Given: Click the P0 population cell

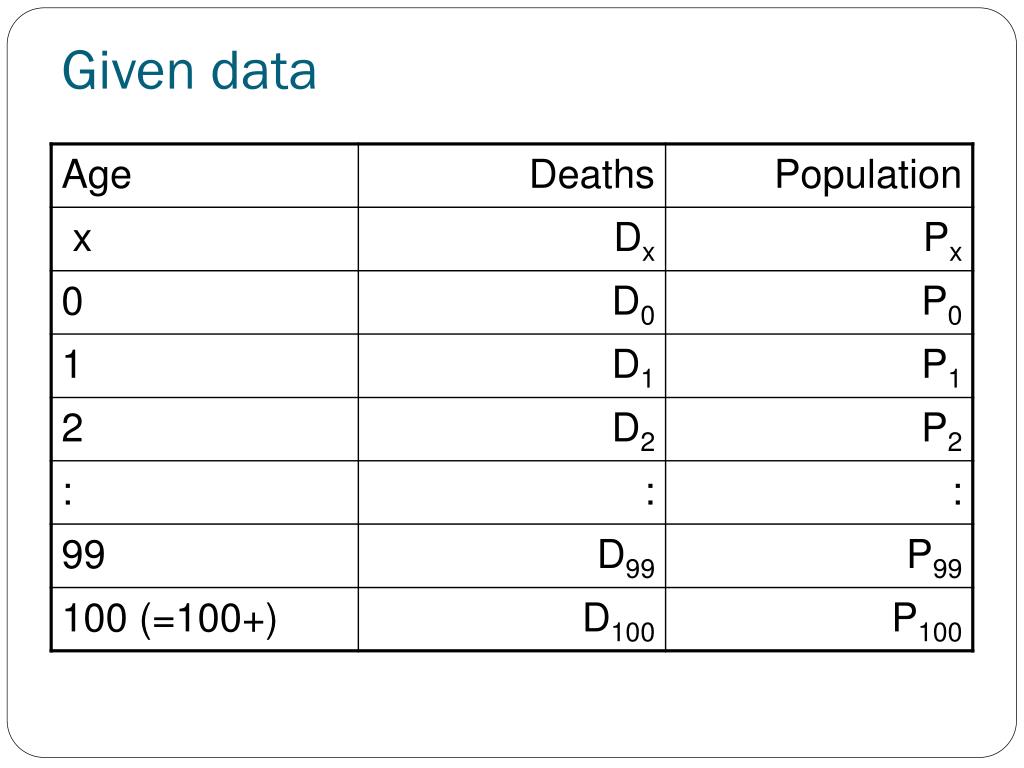Looking at the screenshot, I should tap(819, 302).
